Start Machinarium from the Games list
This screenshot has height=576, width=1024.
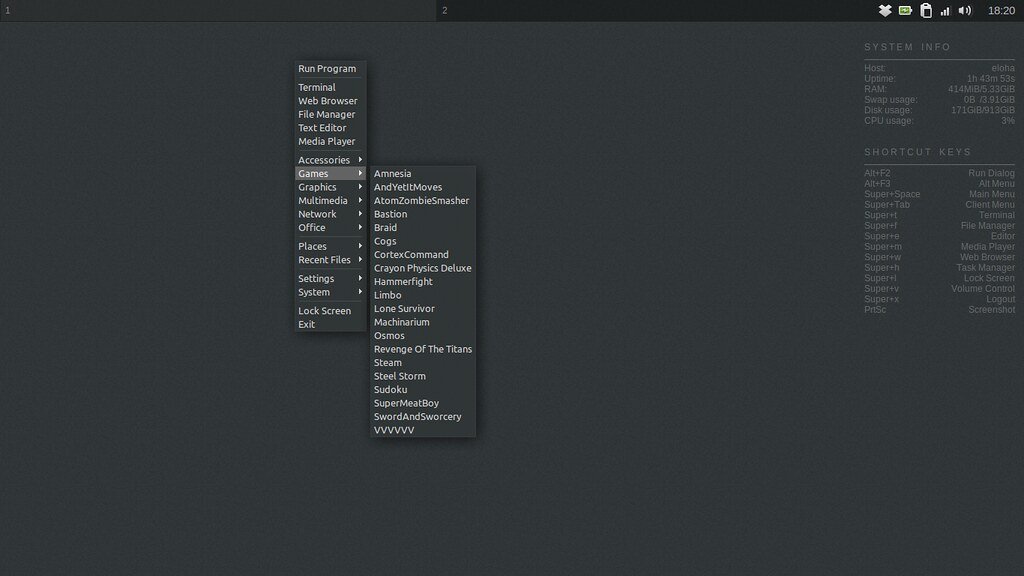click(x=401, y=322)
